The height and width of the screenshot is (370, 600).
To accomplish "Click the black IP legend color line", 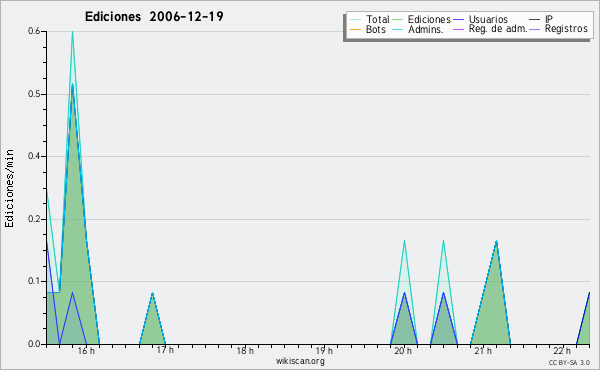I will [x=535, y=20].
